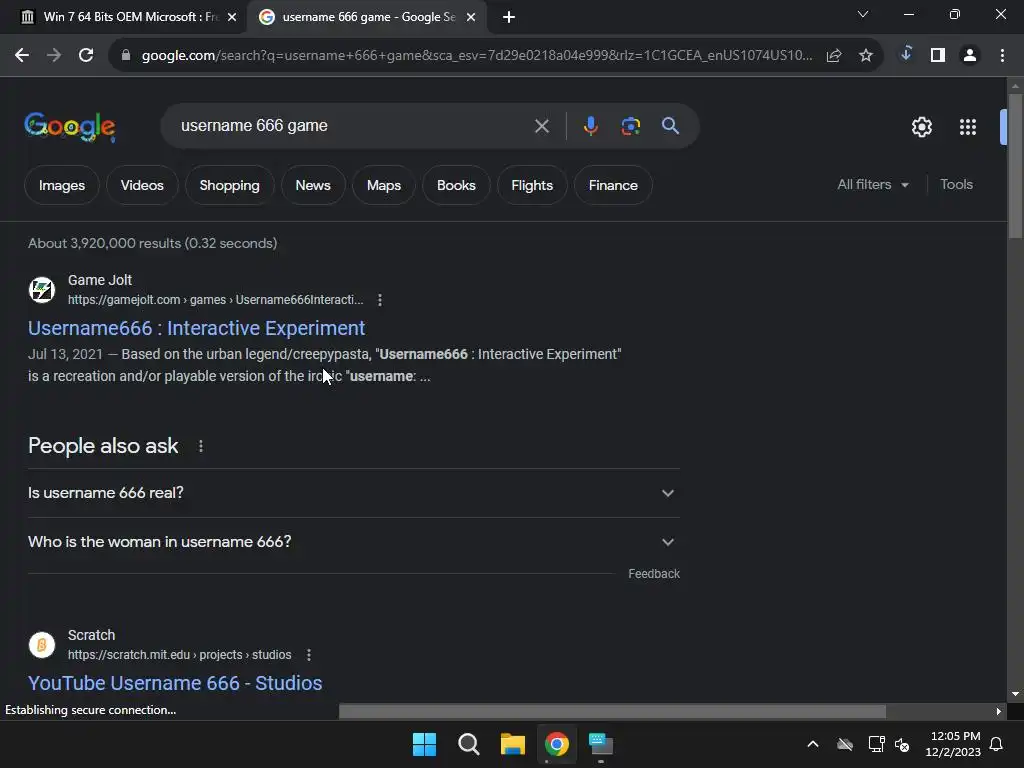Click the gamejolt.com result URL
The height and width of the screenshot is (768, 1024).
216,300
